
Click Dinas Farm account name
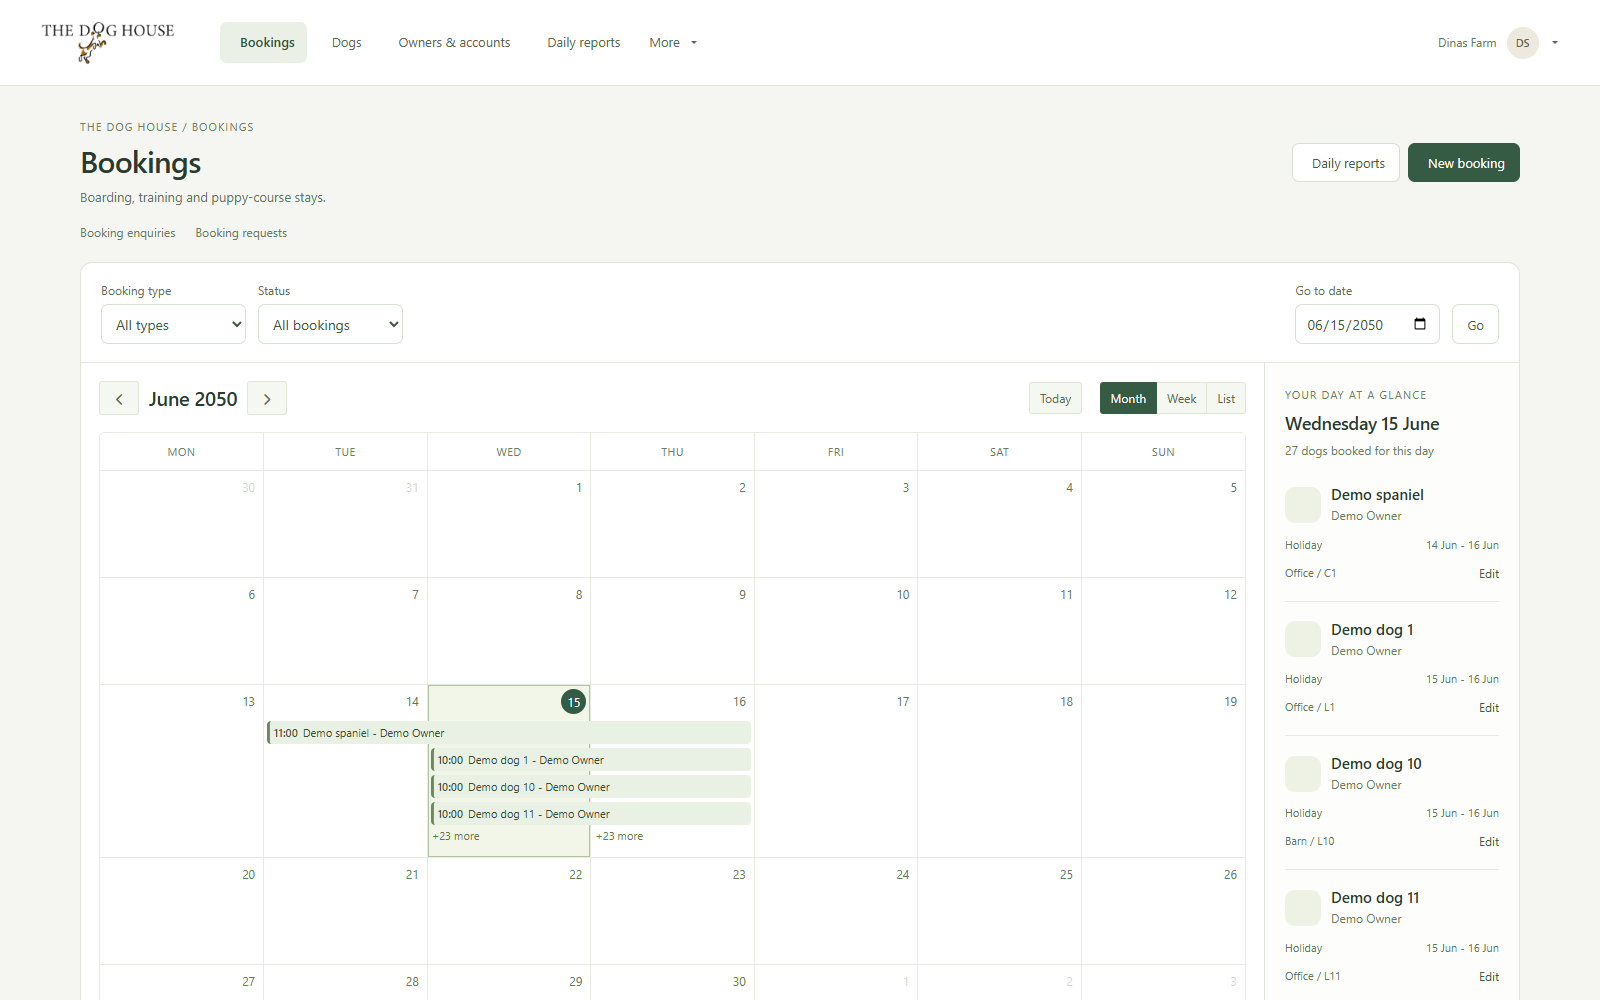point(1467,43)
